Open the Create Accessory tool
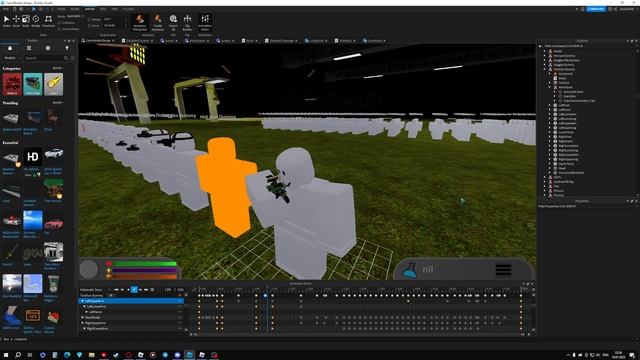The image size is (640, 360). pos(158,22)
